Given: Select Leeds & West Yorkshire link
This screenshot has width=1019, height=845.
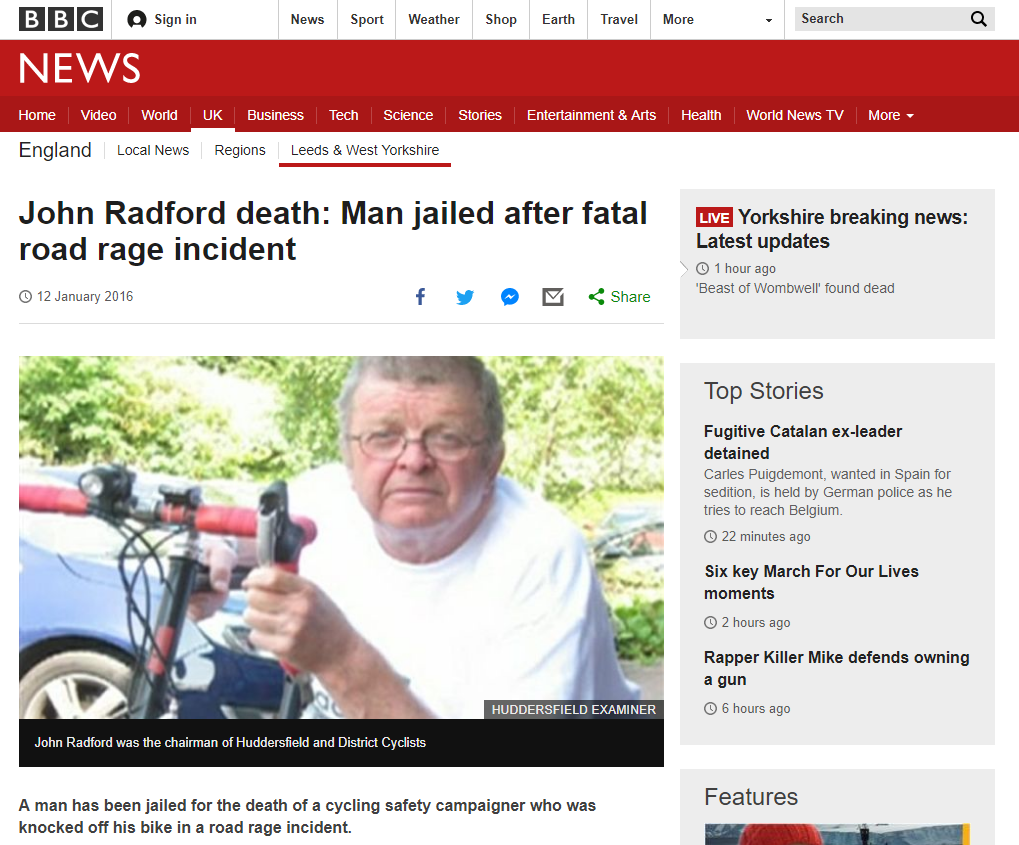Looking at the screenshot, I should 365,150.
